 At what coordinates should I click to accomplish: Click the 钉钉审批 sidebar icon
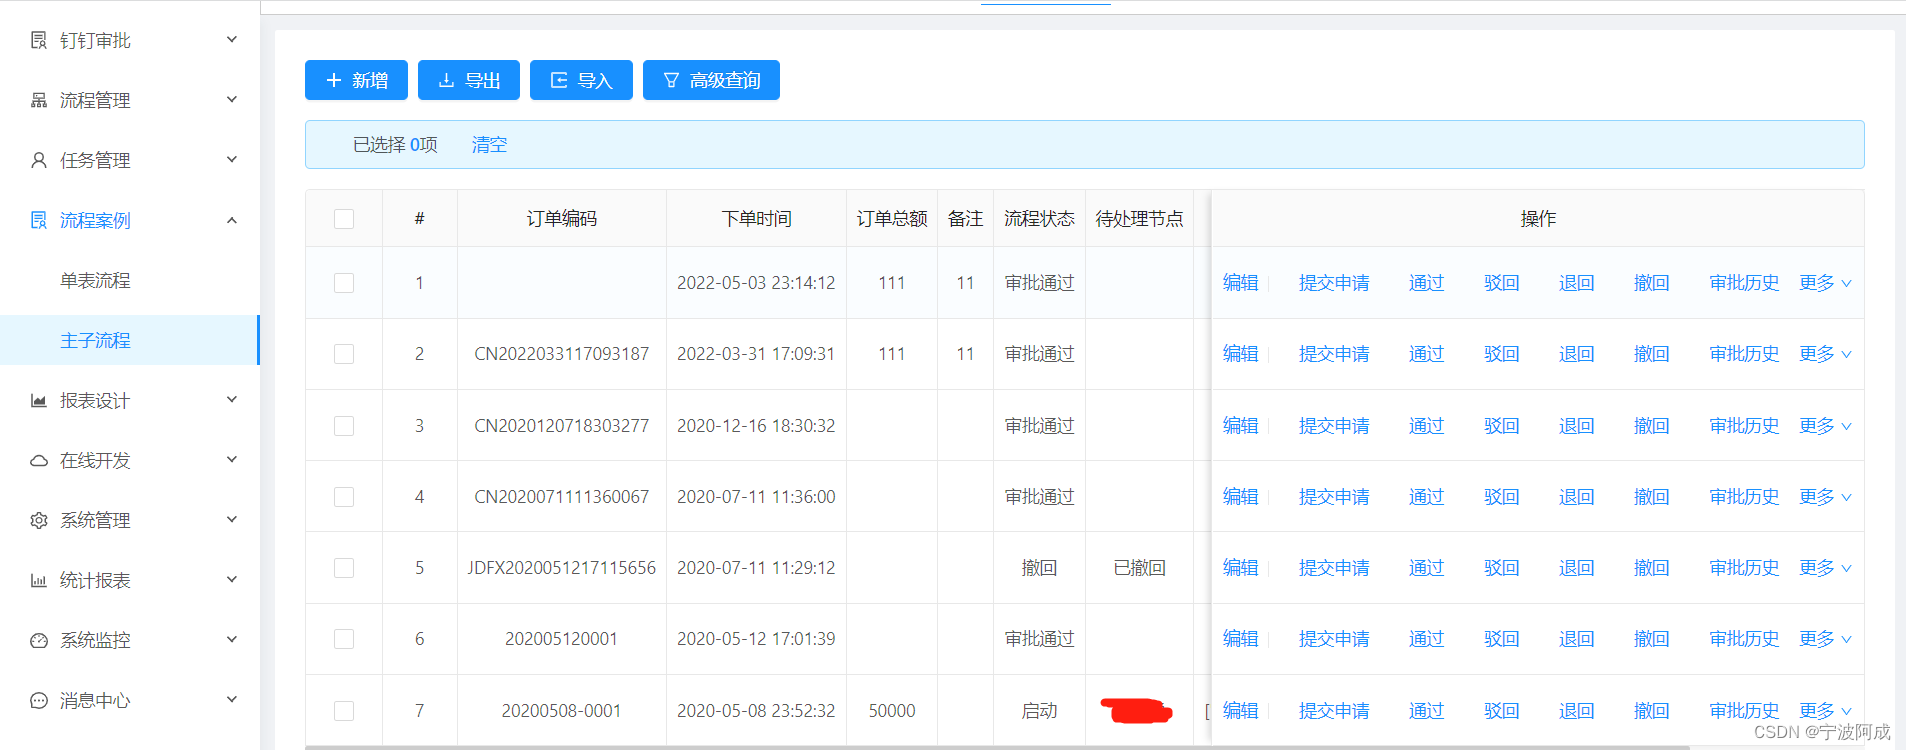(x=39, y=40)
